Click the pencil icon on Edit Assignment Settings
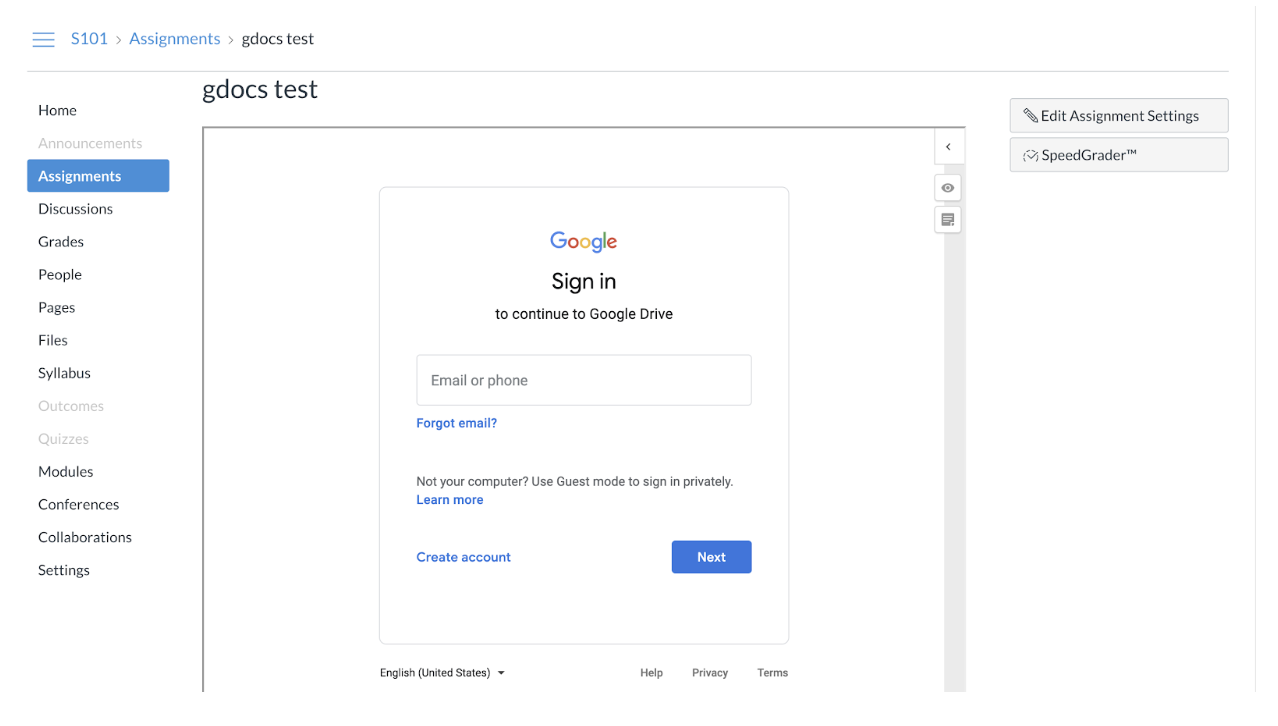Screen dimensions: 1278x726 point(1030,116)
